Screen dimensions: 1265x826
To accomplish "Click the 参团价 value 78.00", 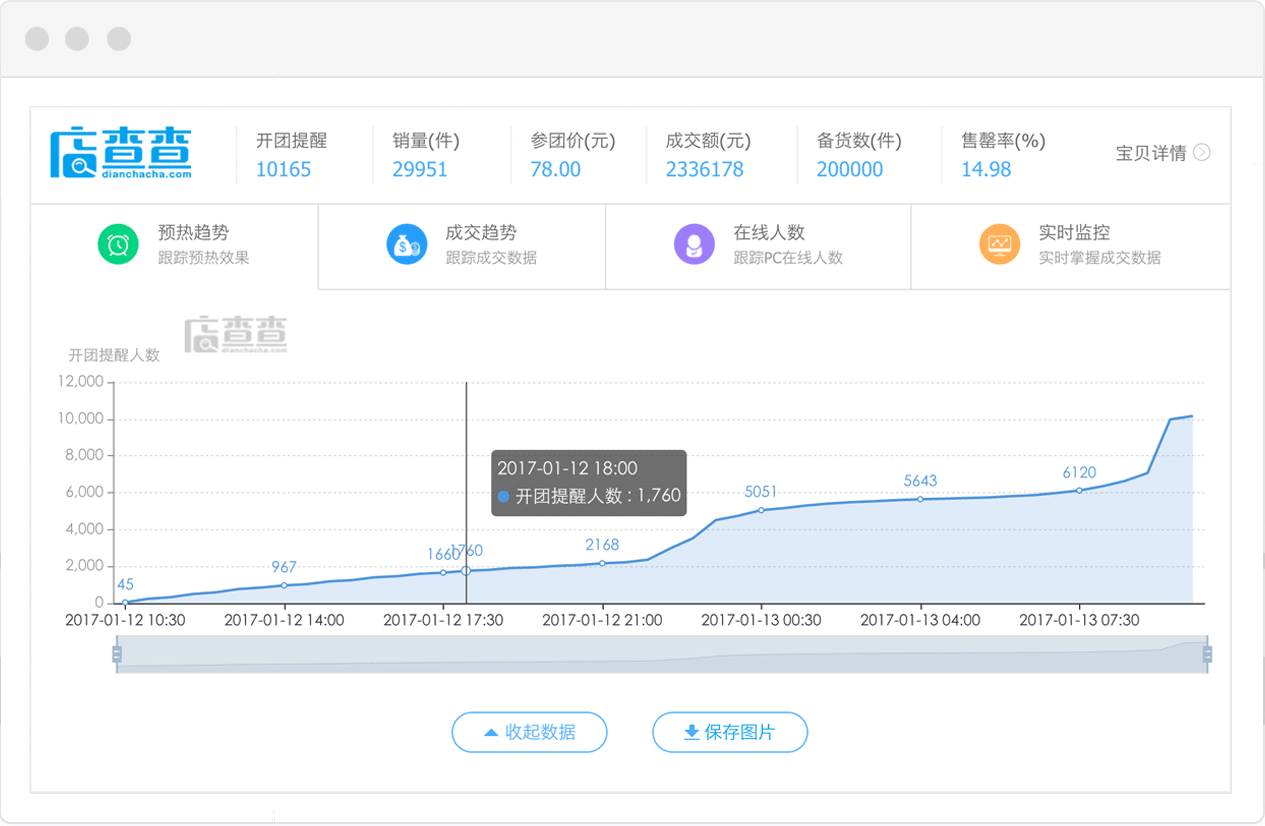I will tap(555, 169).
